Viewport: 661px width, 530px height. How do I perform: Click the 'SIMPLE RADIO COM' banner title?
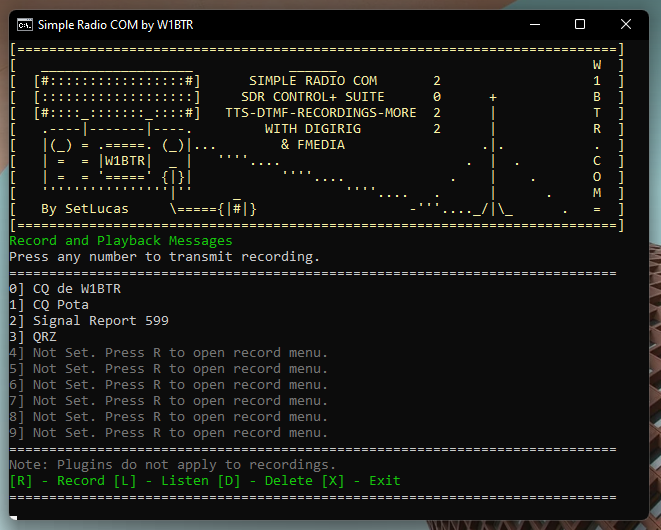pos(313,81)
